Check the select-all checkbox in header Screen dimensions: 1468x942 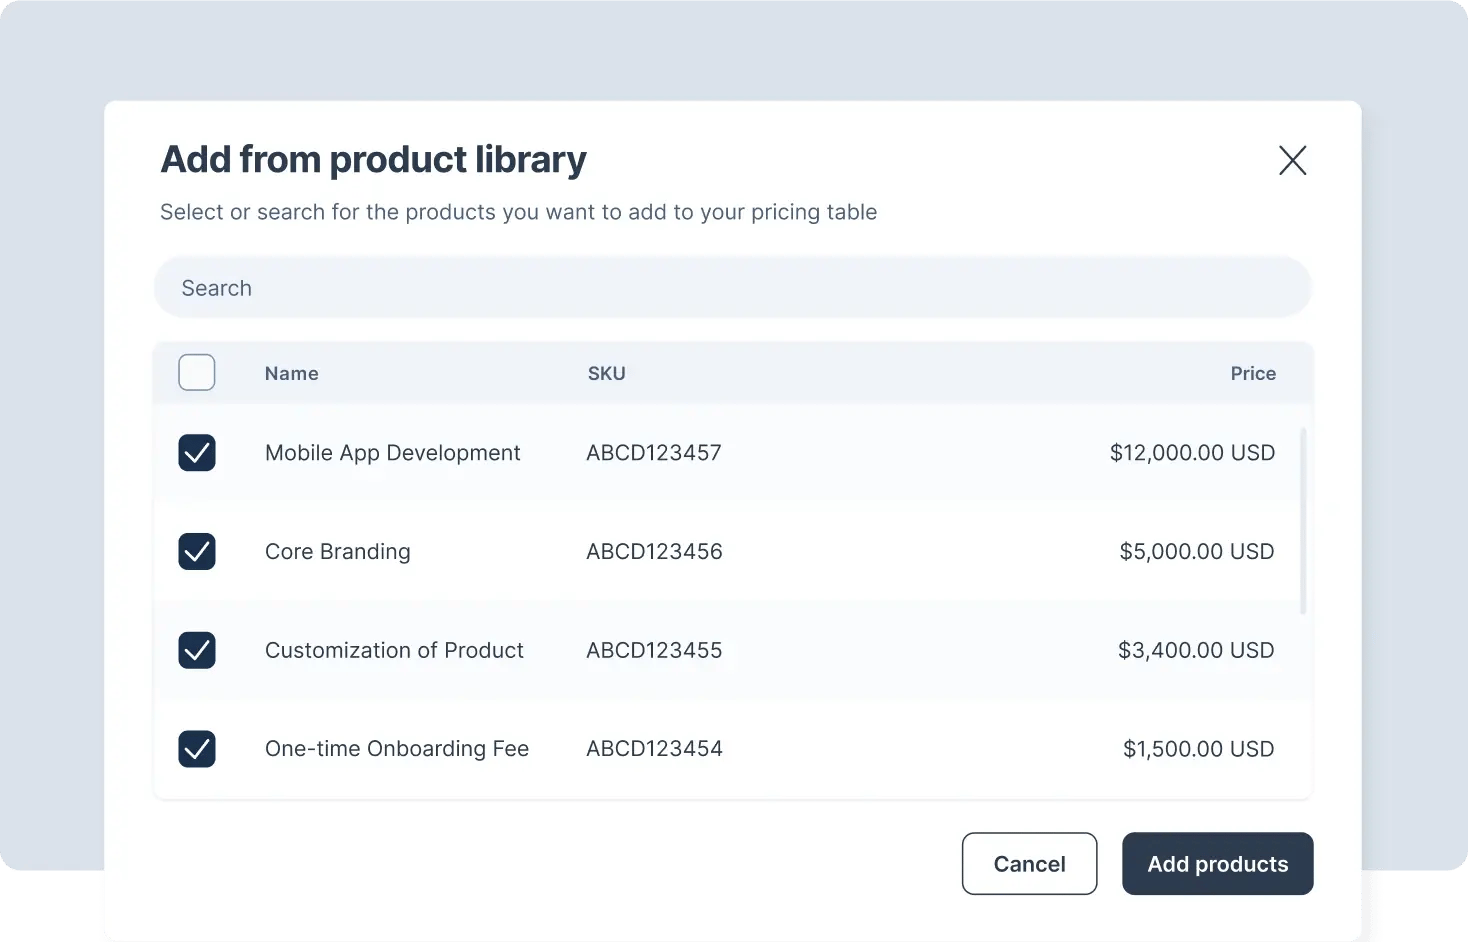click(x=197, y=373)
